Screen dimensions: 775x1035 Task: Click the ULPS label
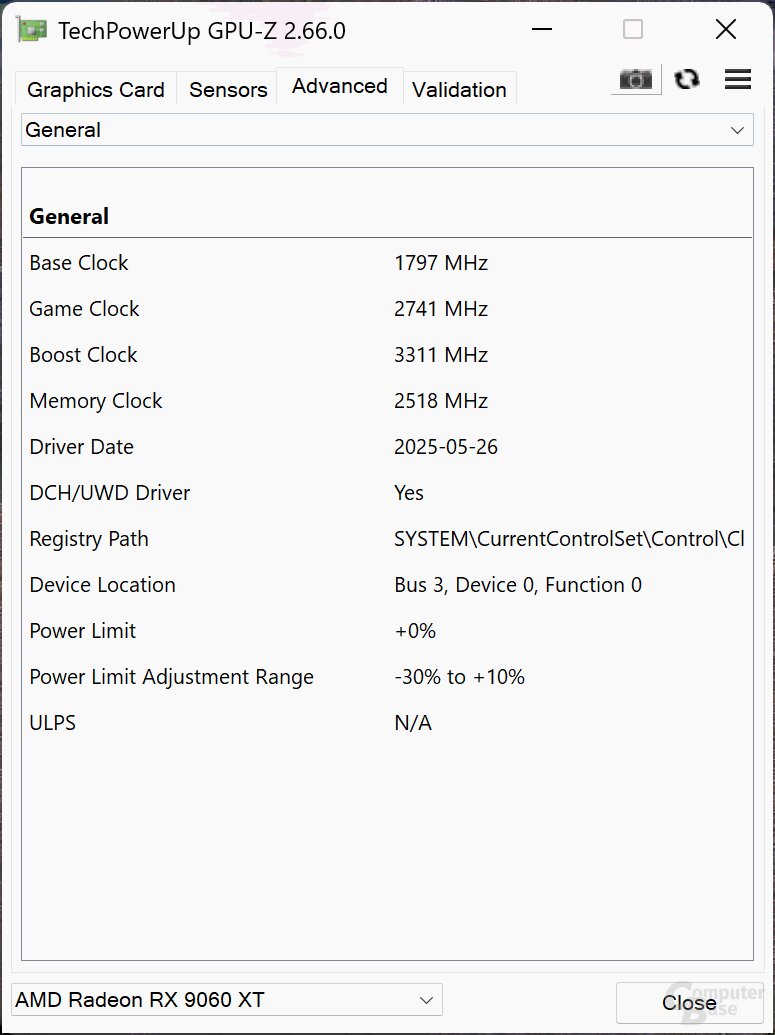53,723
